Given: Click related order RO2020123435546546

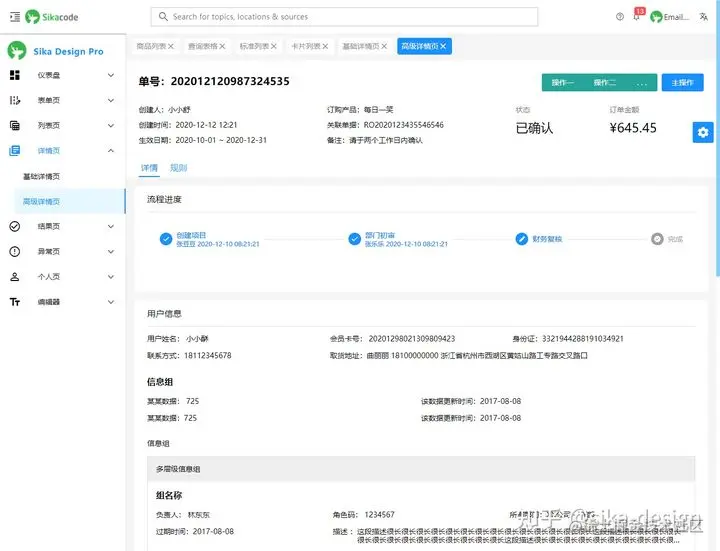Looking at the screenshot, I should [404, 125].
